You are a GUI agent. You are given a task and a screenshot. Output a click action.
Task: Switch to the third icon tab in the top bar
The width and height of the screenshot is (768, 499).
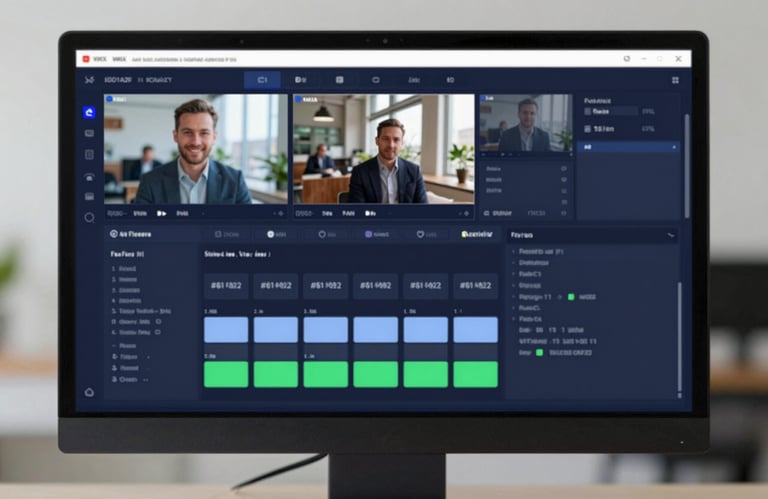(x=339, y=80)
